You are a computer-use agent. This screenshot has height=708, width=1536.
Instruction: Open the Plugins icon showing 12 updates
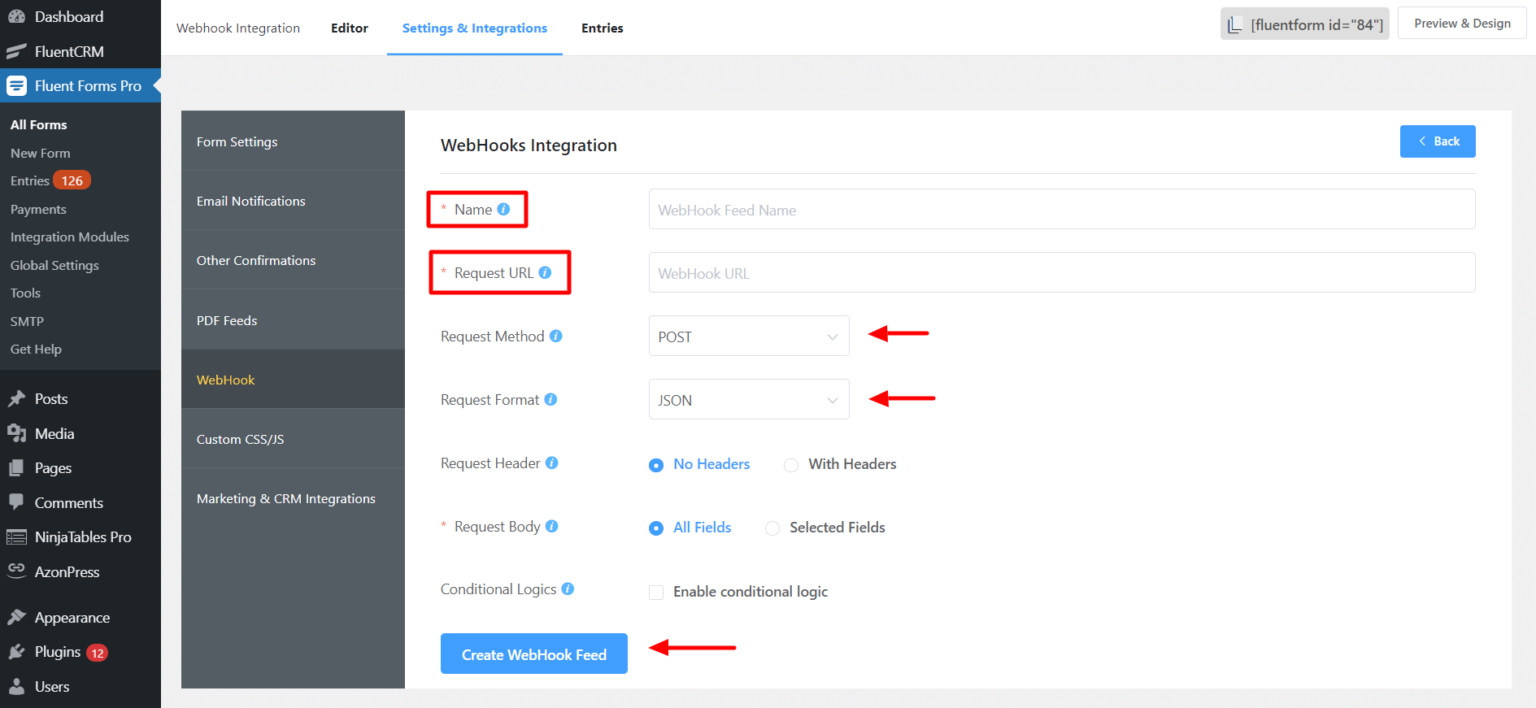[x=18, y=651]
